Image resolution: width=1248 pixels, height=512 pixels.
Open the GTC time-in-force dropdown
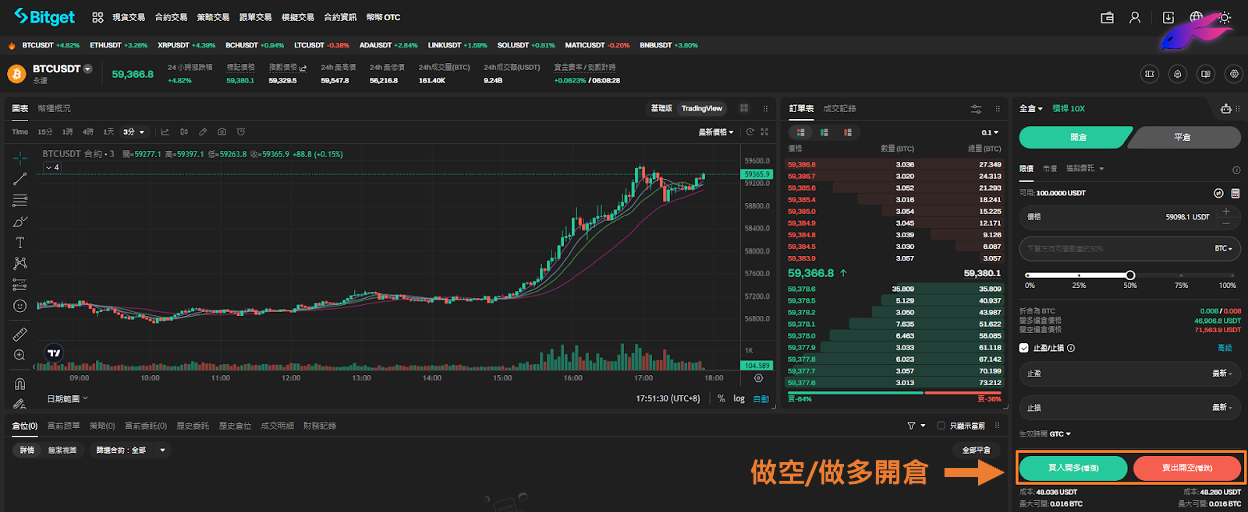pos(1060,434)
